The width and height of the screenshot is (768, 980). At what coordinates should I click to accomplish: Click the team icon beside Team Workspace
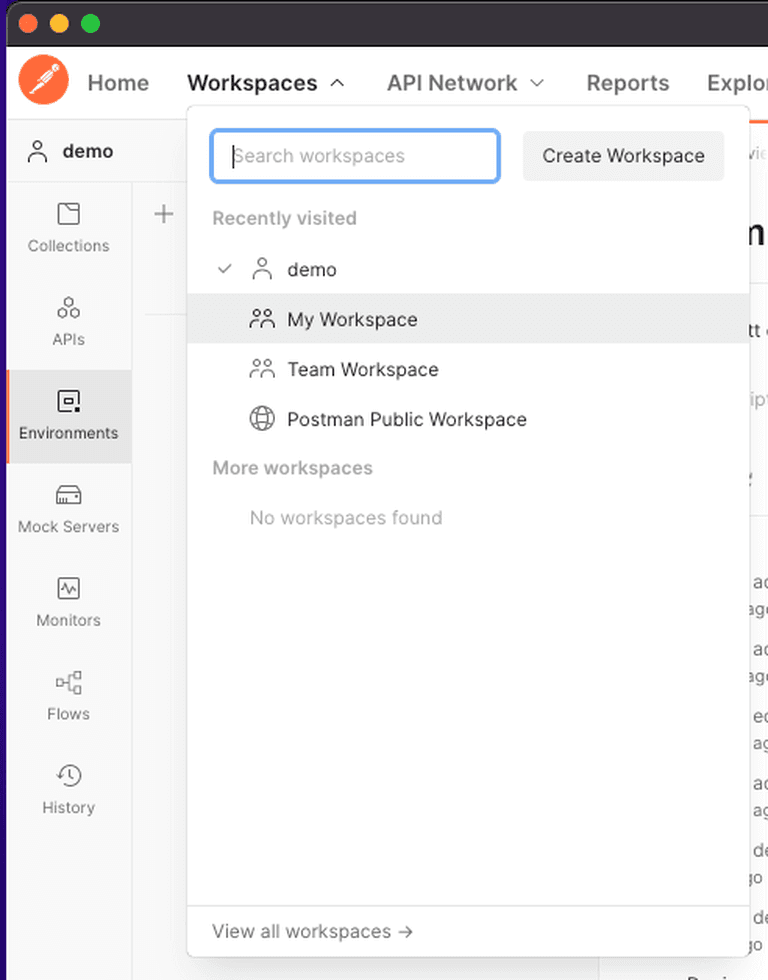(262, 369)
